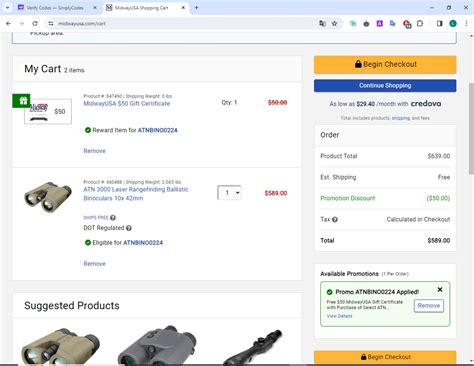Image resolution: width=474 pixels, height=366 pixels.
Task: Click the My Cart heading
Action: [x=43, y=69]
